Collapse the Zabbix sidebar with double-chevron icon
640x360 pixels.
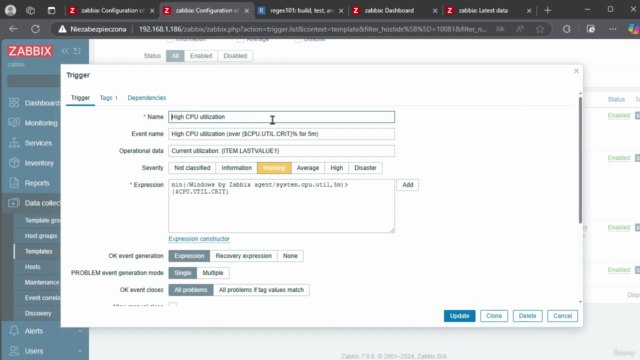(65, 51)
